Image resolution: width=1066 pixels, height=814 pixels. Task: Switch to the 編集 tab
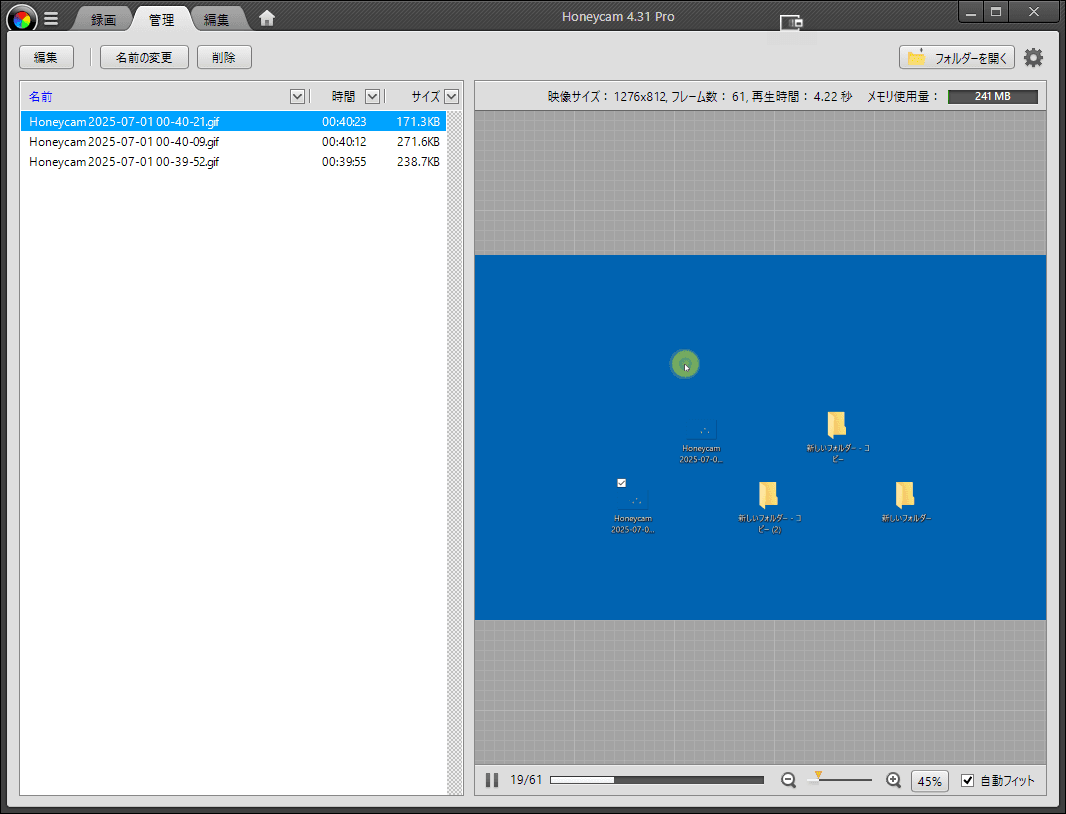click(216, 19)
